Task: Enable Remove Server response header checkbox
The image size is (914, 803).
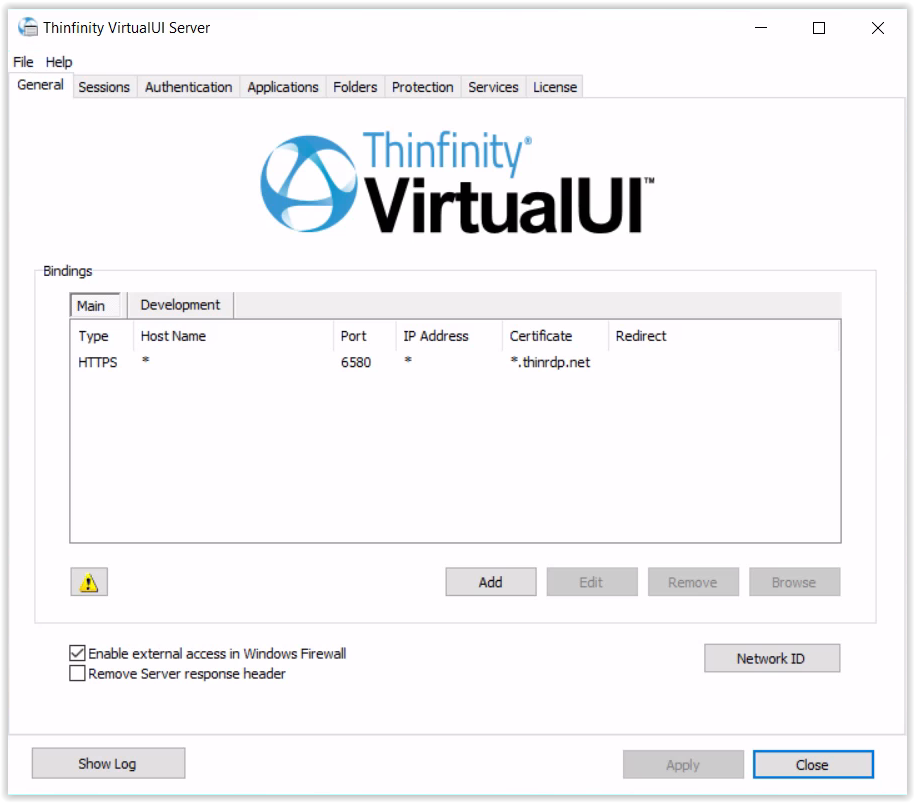Action: 78,674
